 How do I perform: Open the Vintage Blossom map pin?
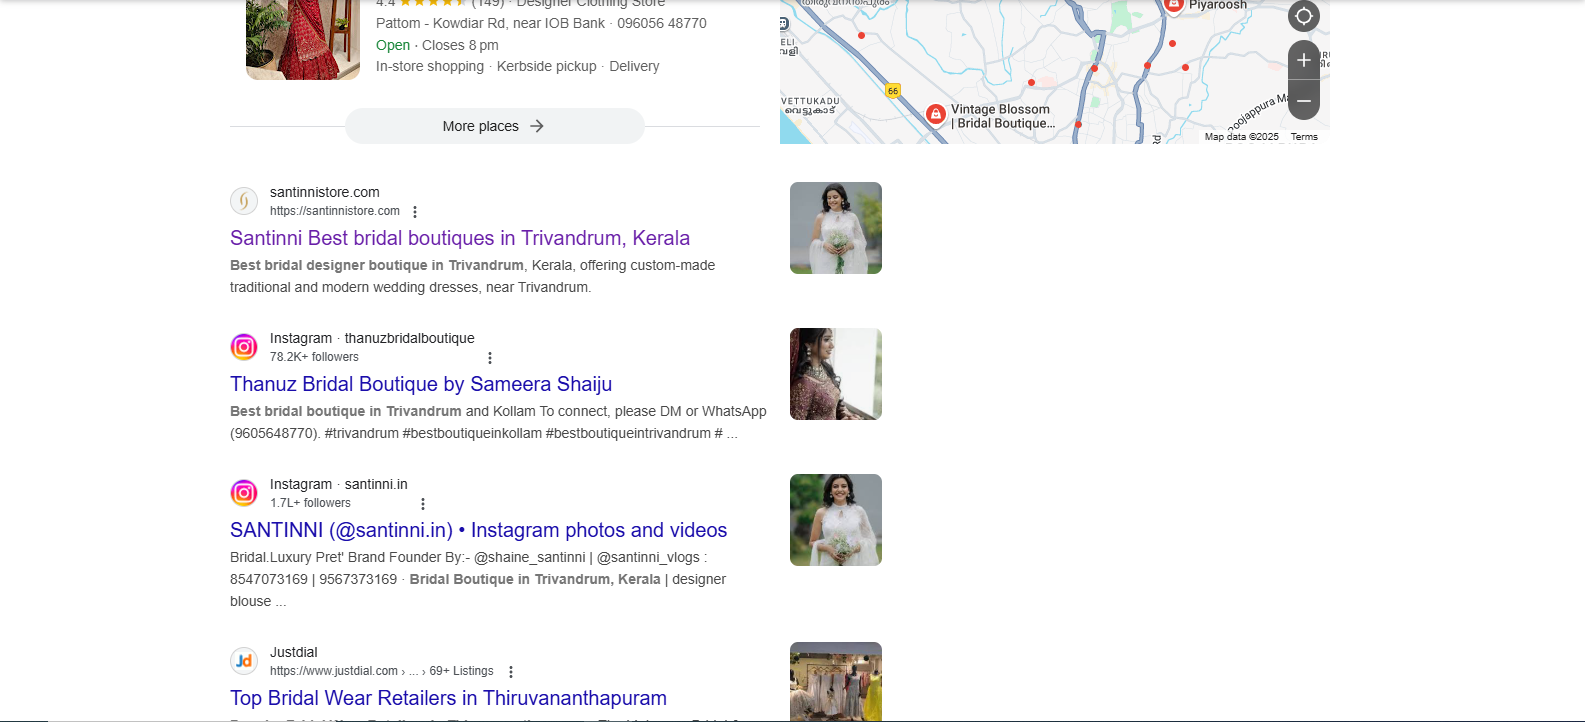(x=936, y=115)
